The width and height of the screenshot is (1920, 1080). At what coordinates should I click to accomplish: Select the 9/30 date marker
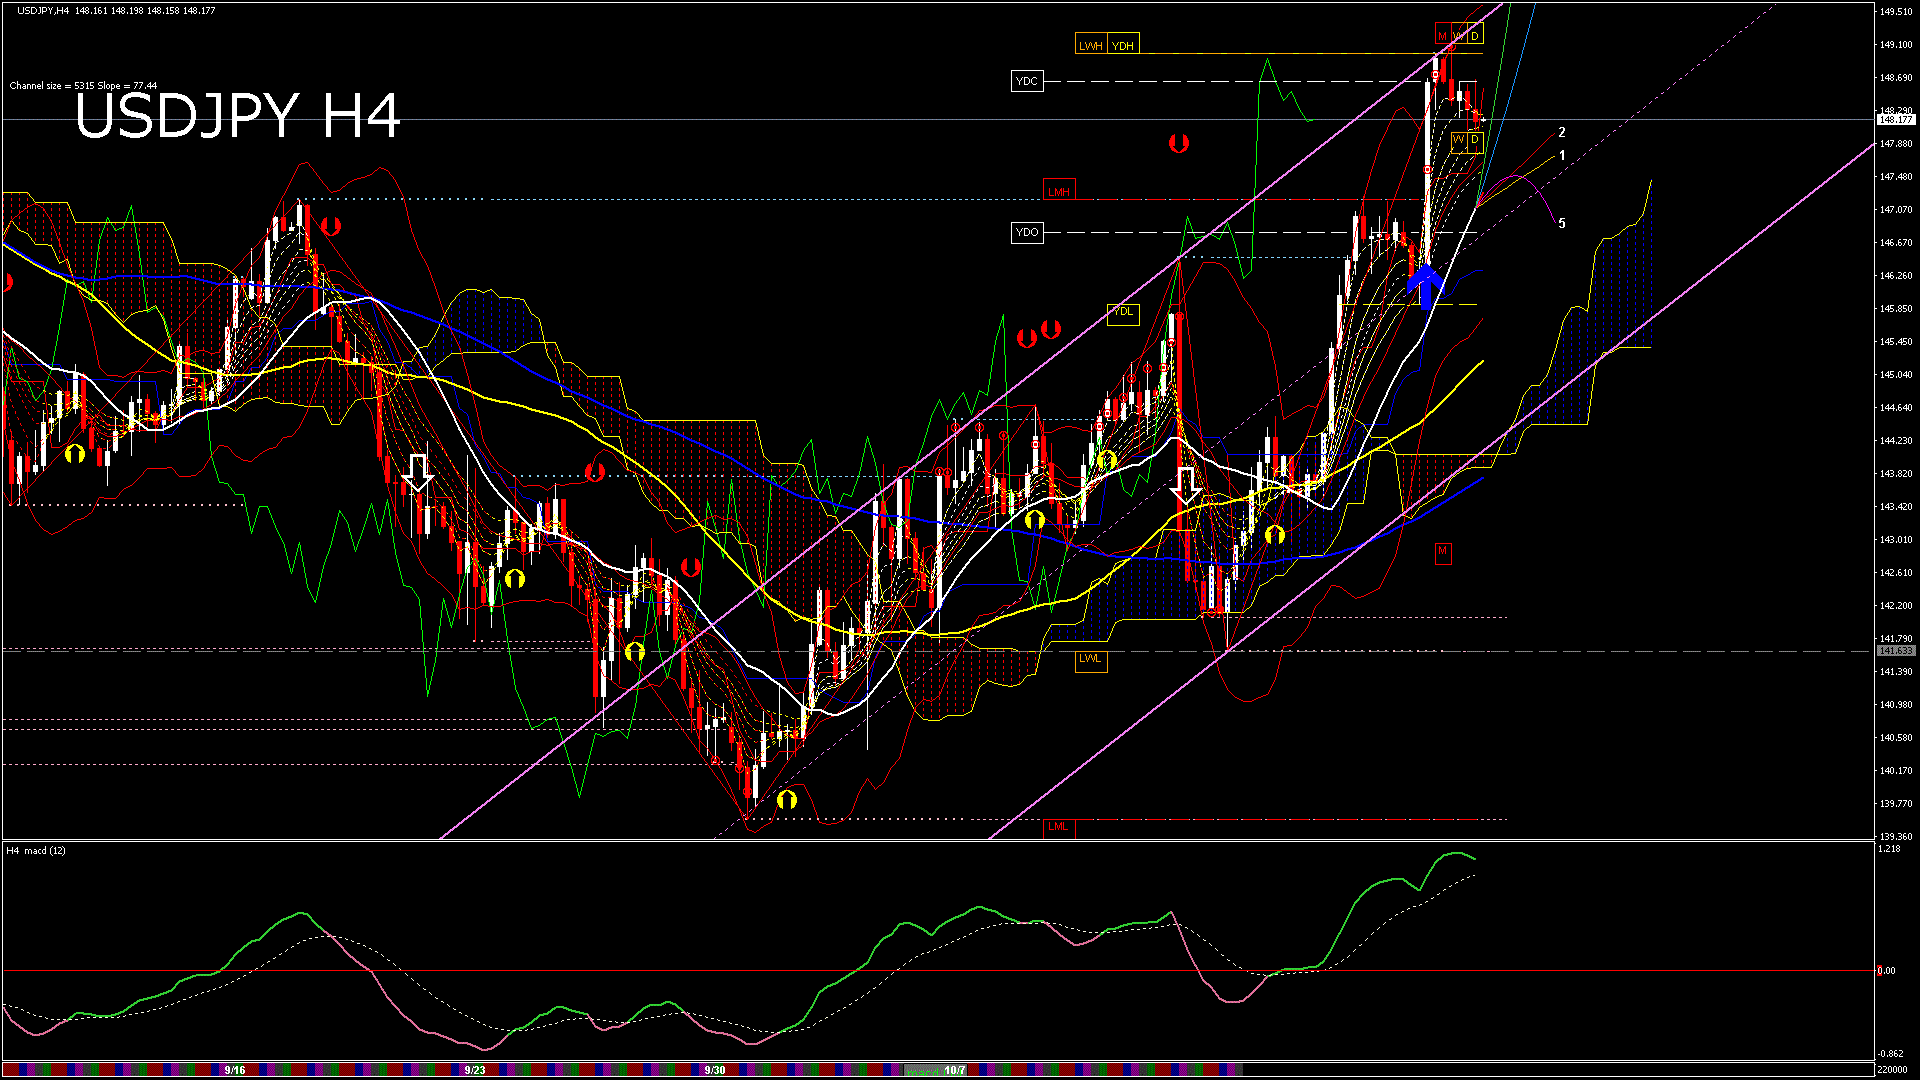pos(714,1070)
